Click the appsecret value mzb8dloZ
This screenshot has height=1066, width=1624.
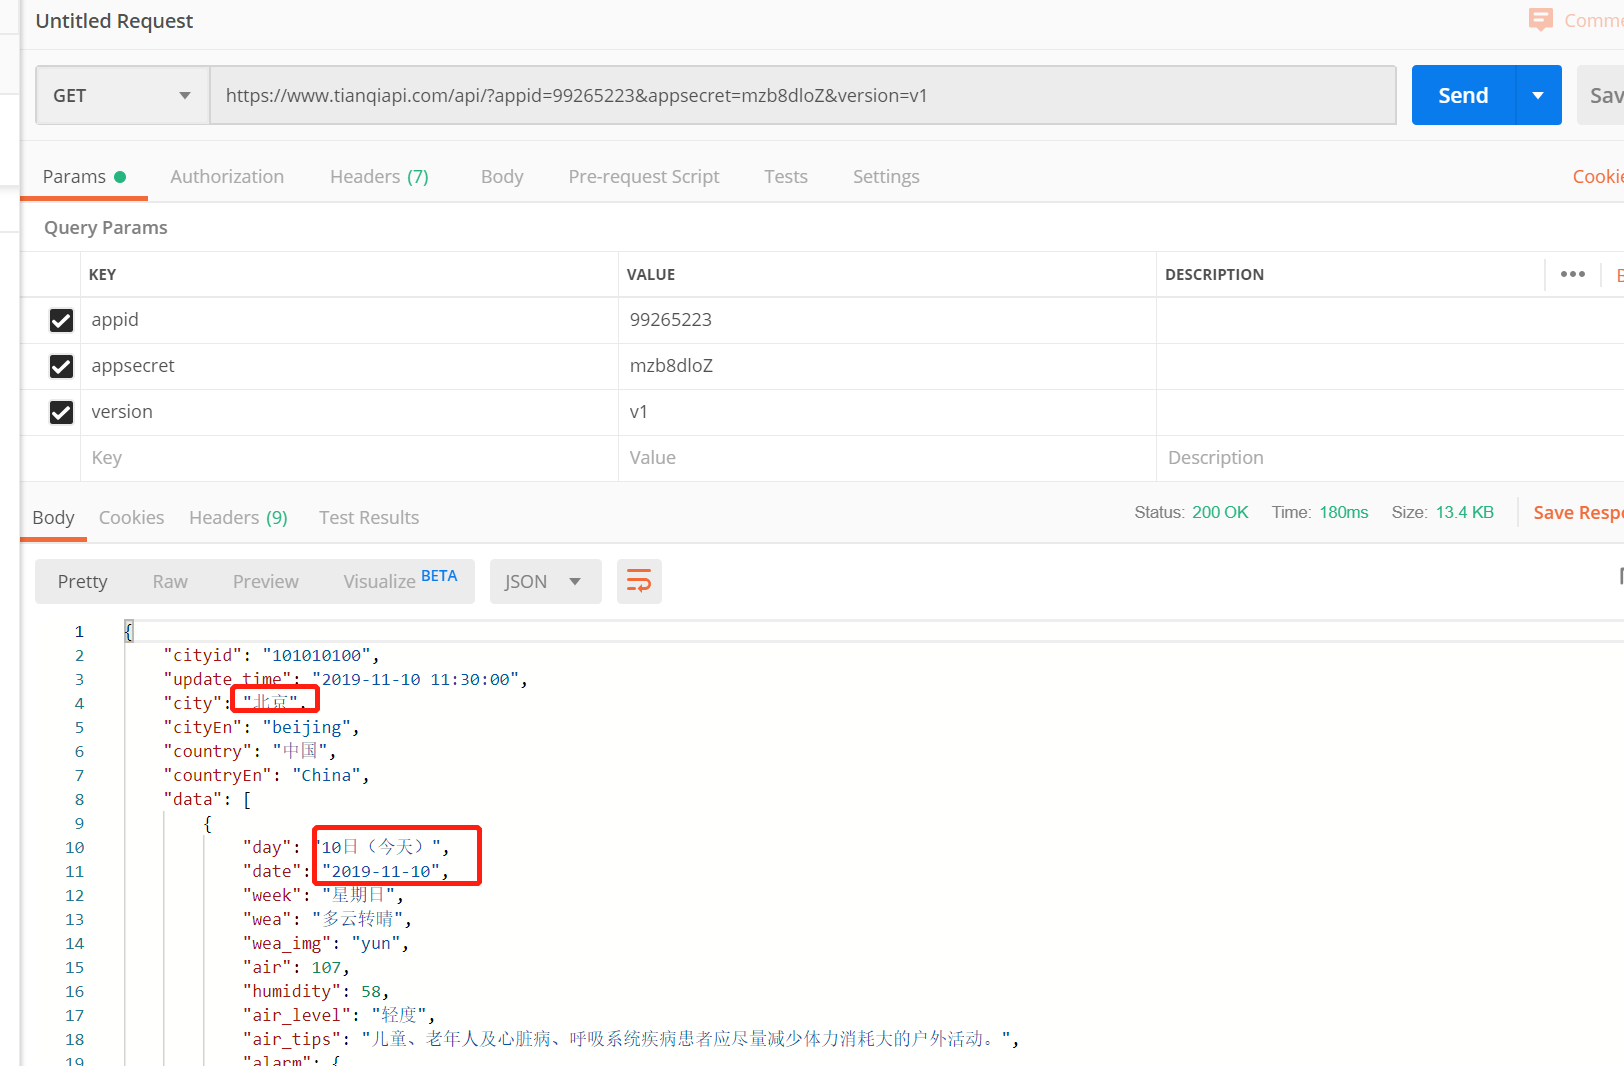coord(671,366)
